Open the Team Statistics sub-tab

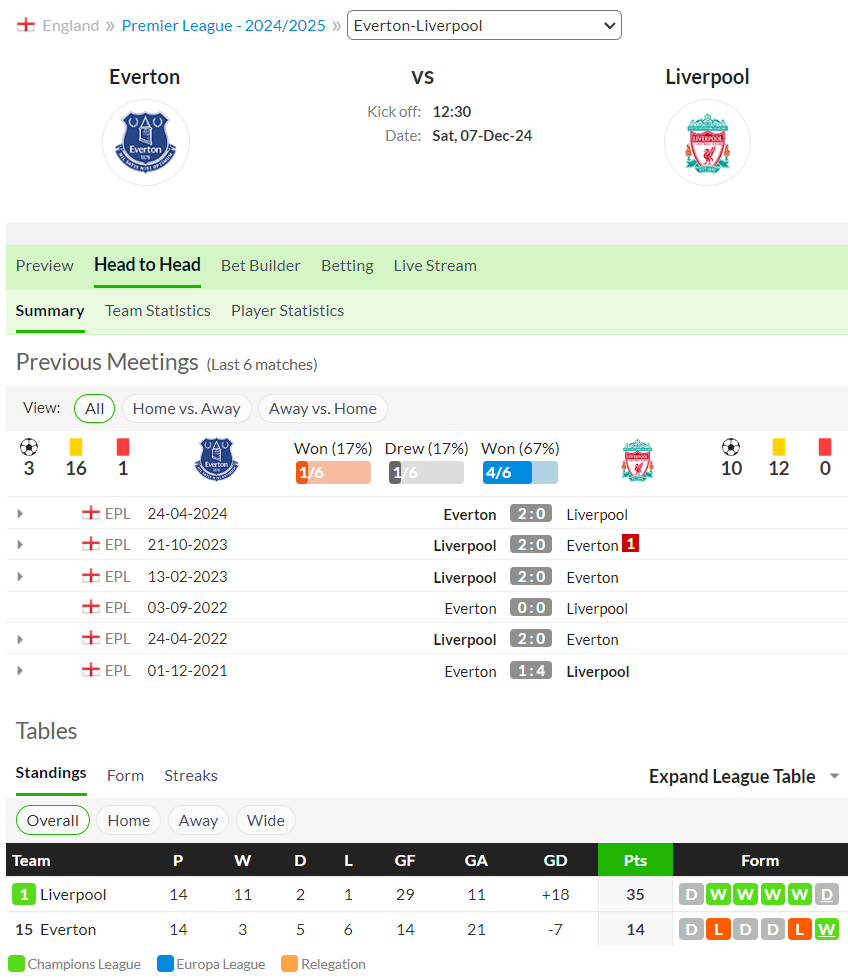pyautogui.click(x=158, y=311)
